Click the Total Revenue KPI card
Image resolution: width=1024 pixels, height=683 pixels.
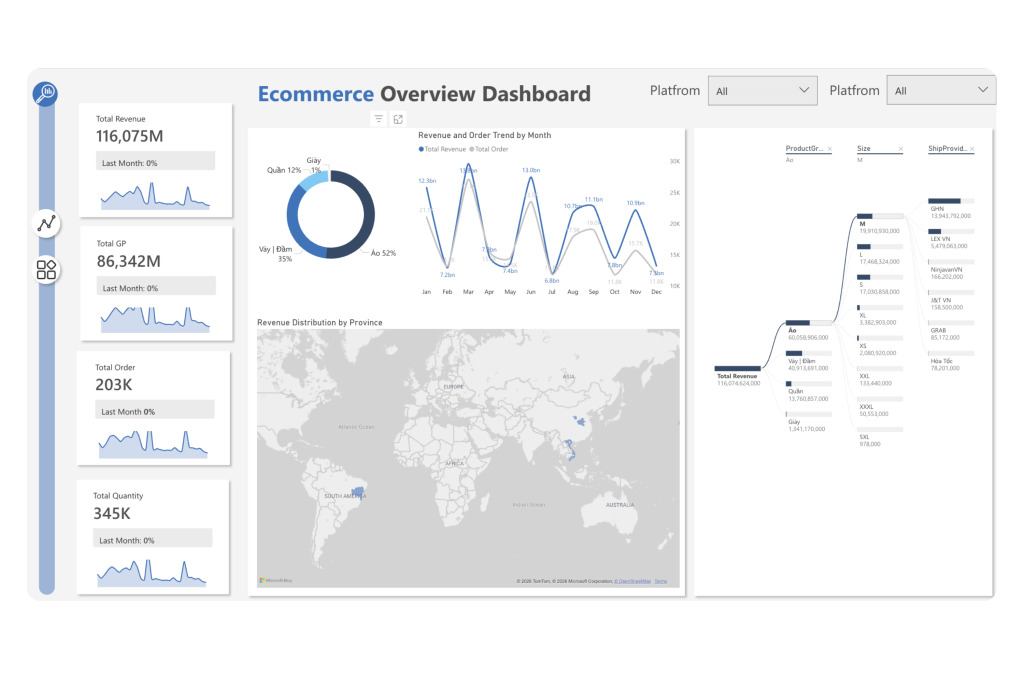pos(155,160)
